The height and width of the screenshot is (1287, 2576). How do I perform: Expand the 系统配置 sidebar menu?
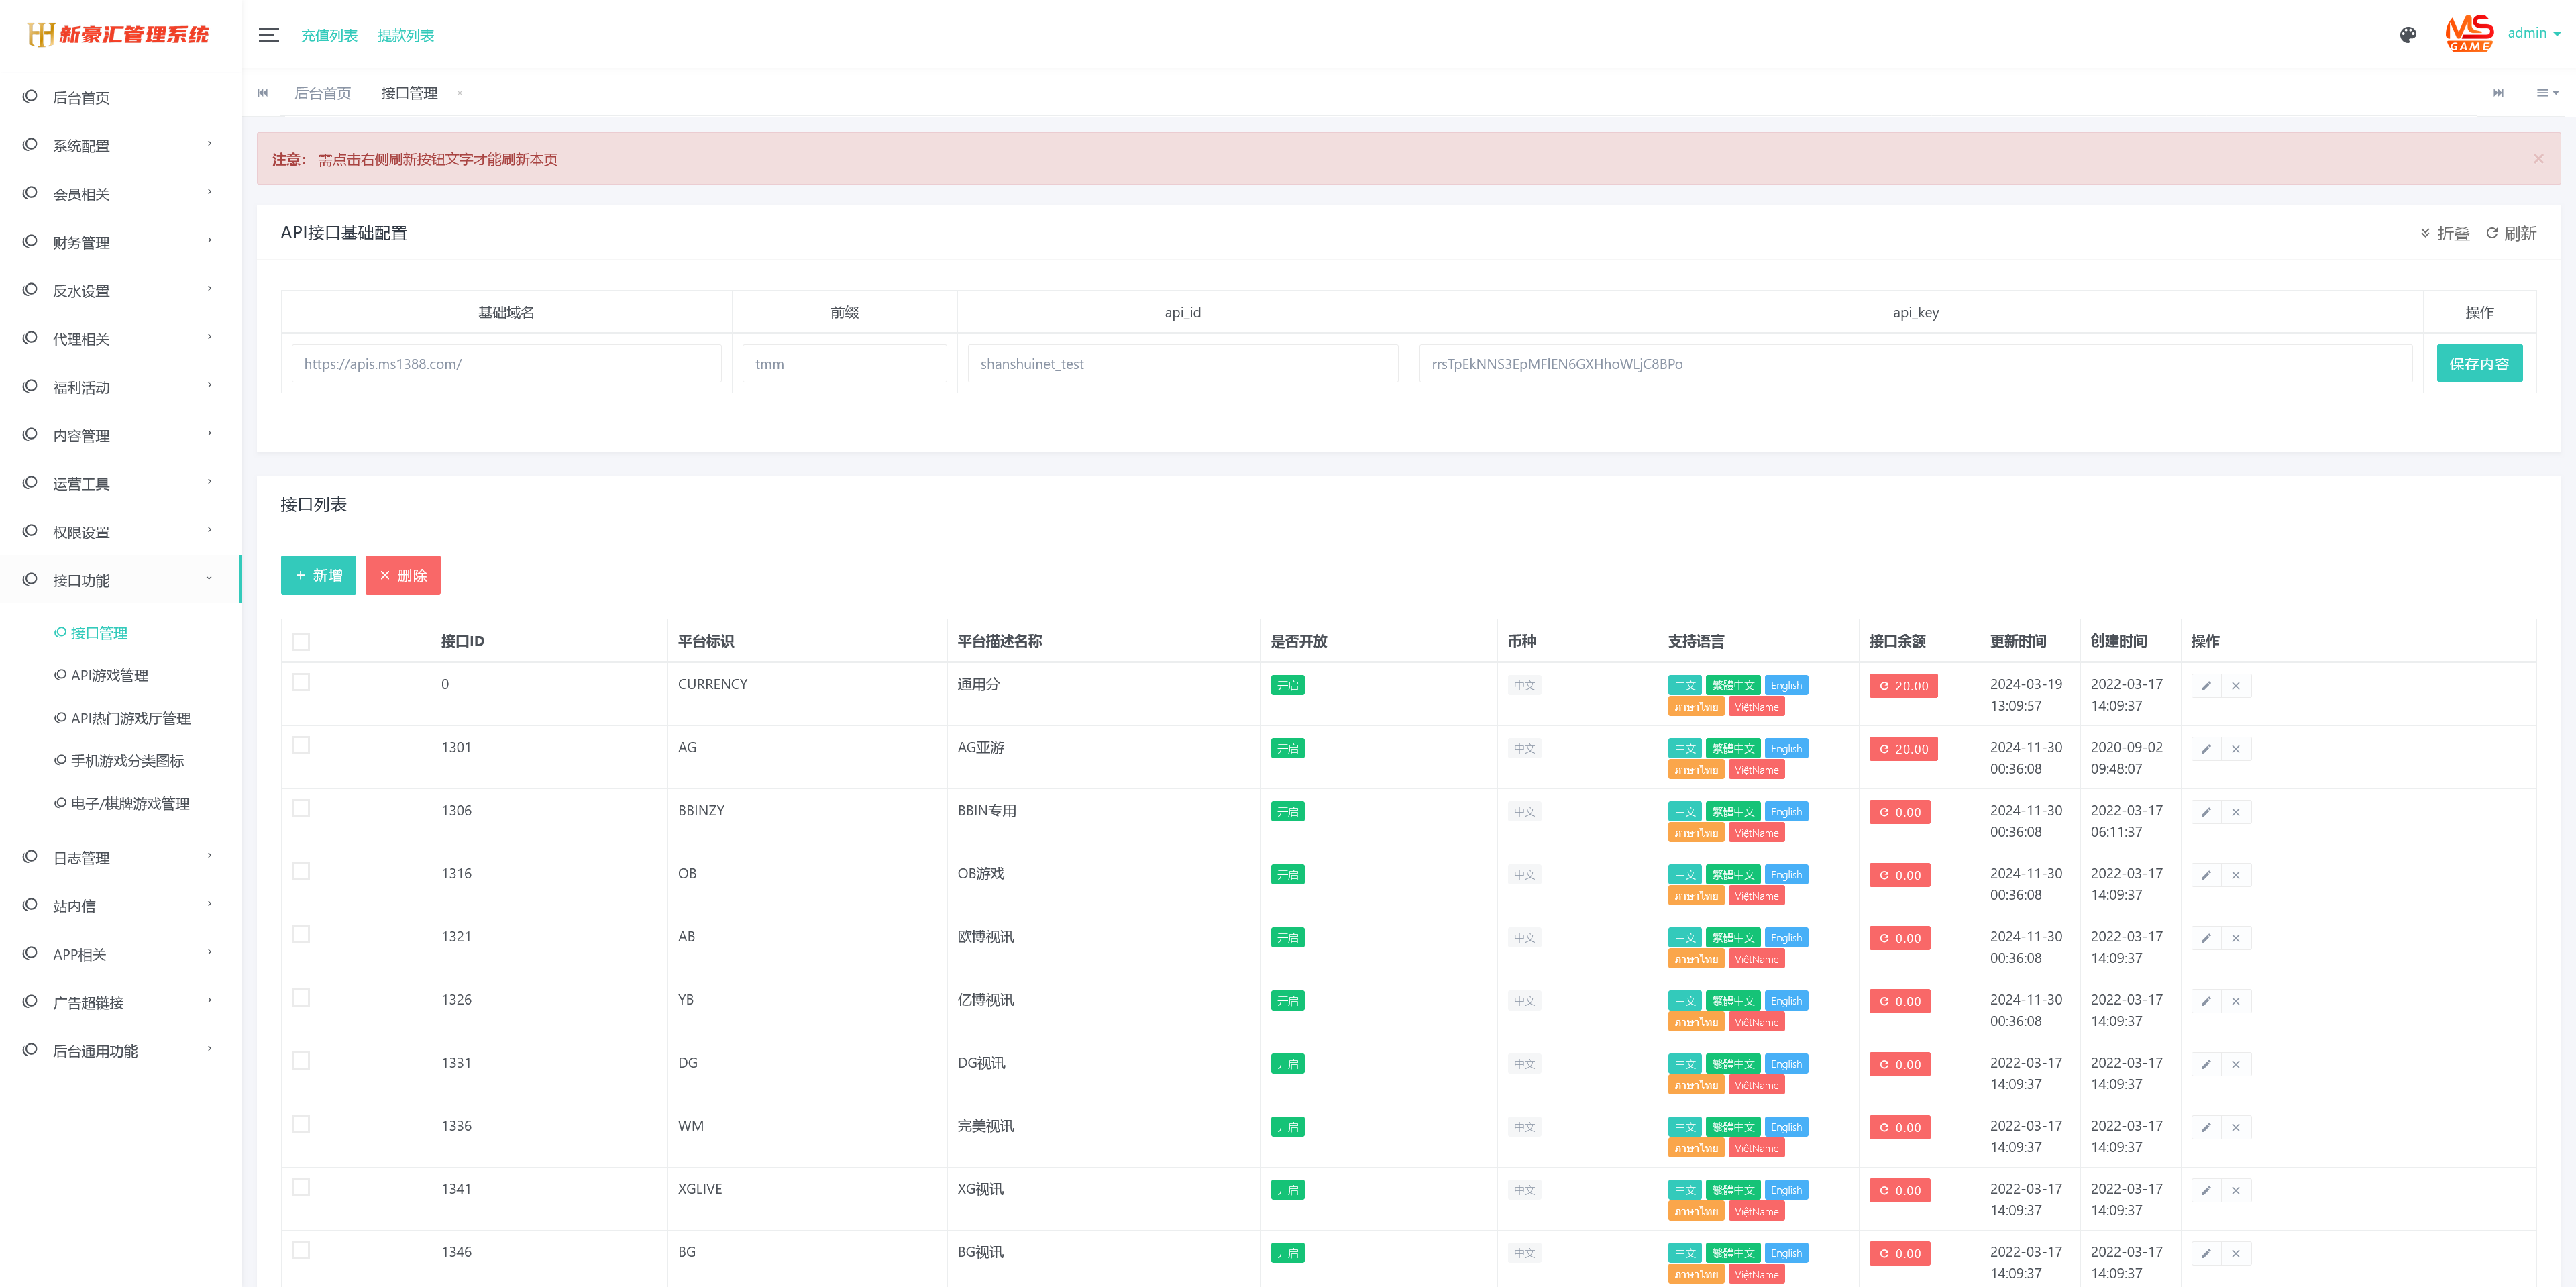coord(120,146)
